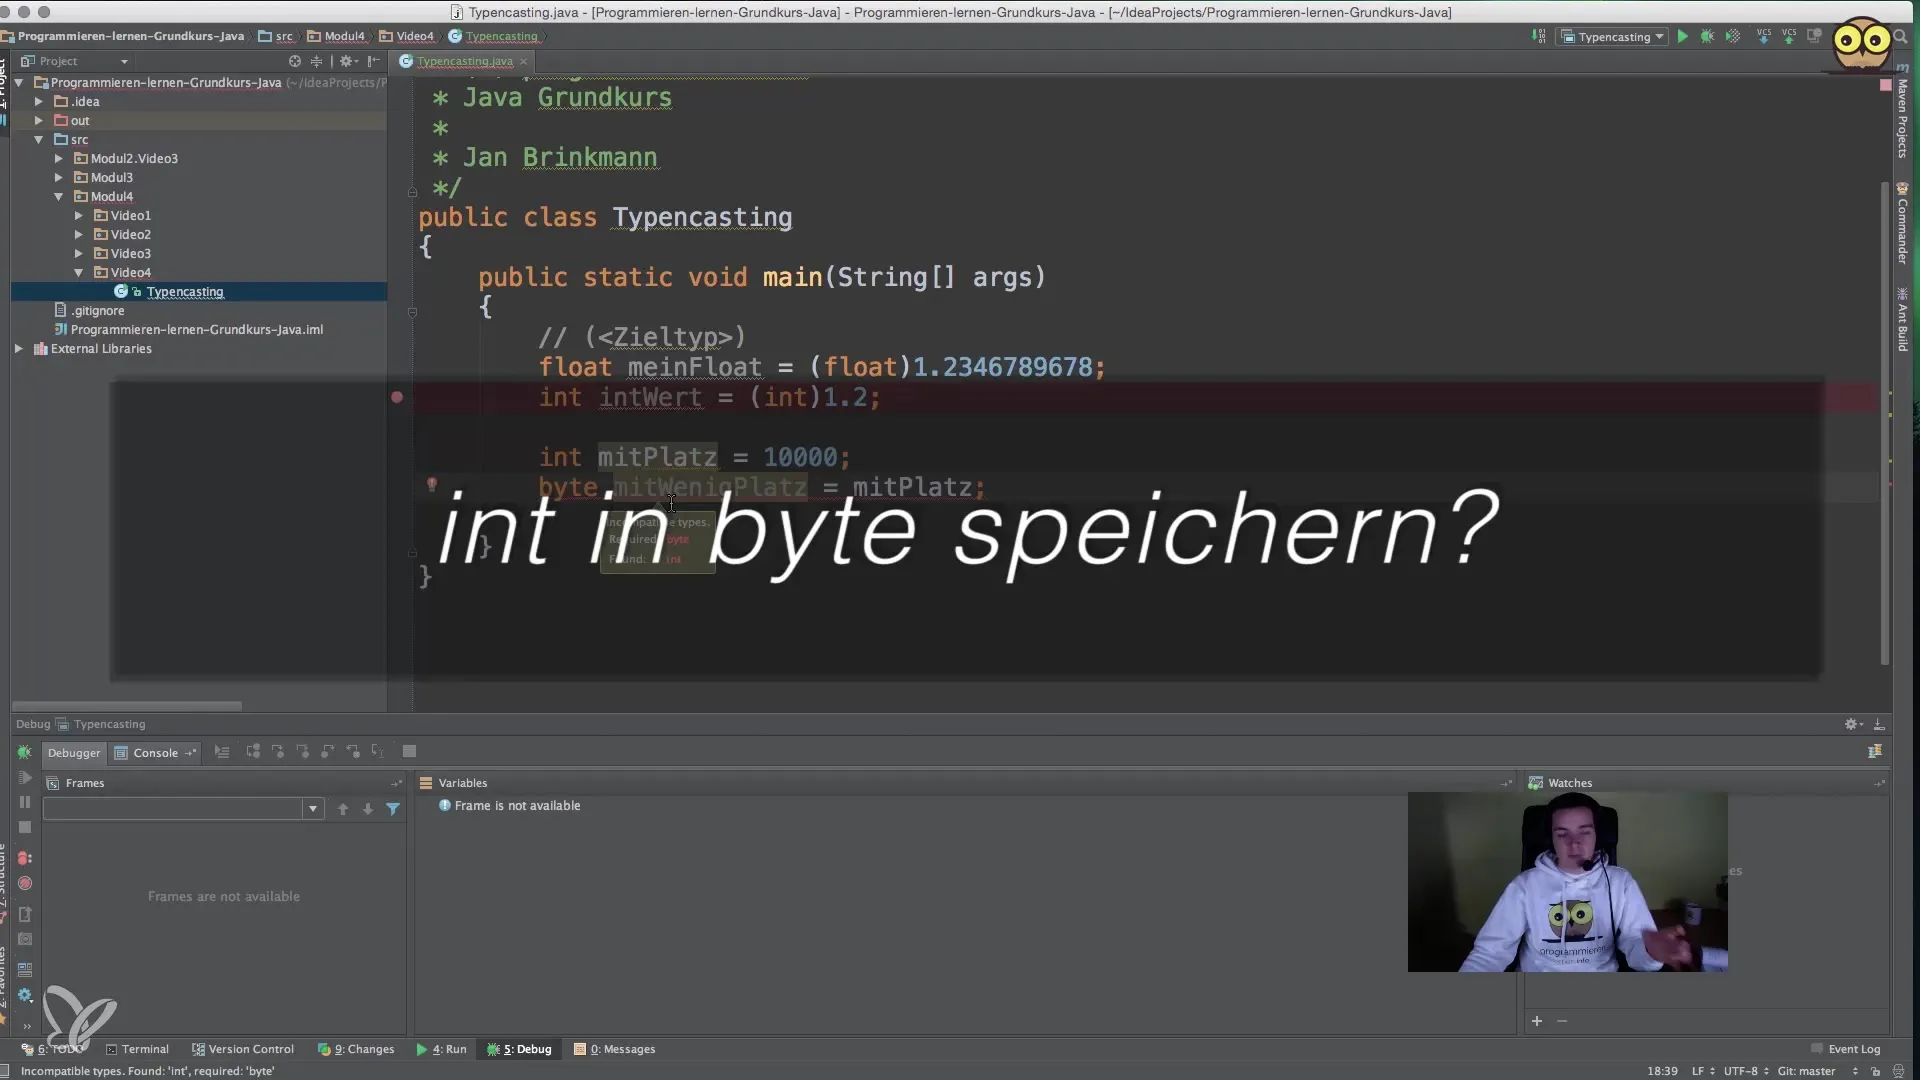
Task: Open the search everywhere magnifier
Action: 1901,36
